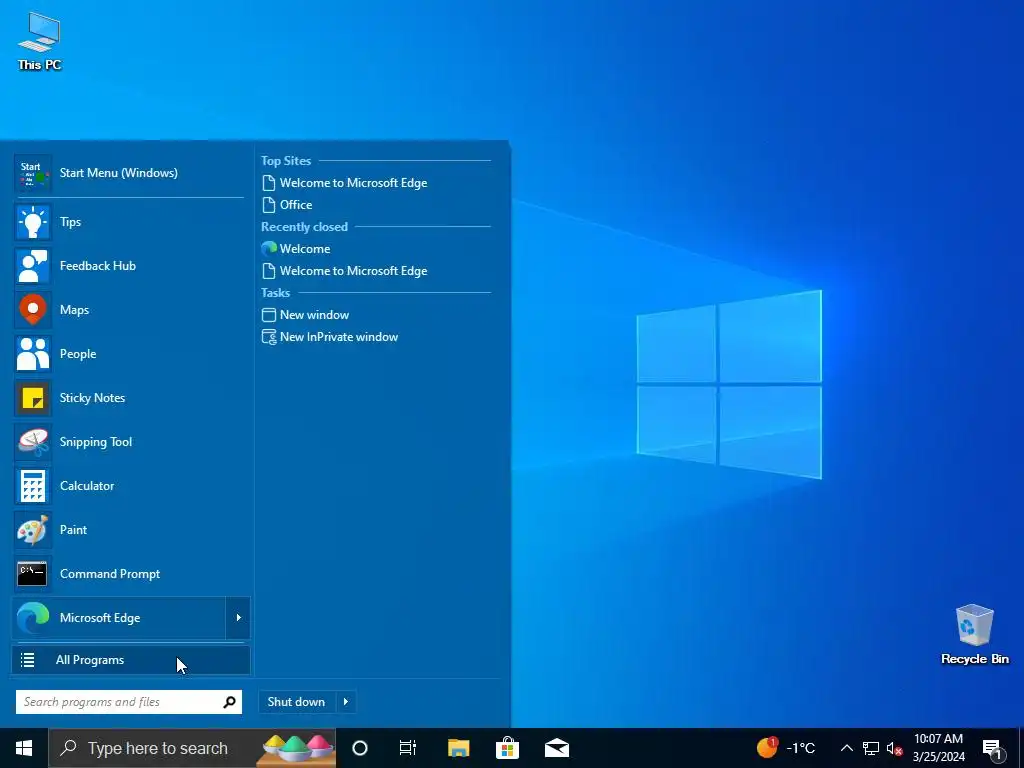The width and height of the screenshot is (1024, 768).
Task: Open Cortana circle icon in taskbar
Action: click(x=360, y=748)
